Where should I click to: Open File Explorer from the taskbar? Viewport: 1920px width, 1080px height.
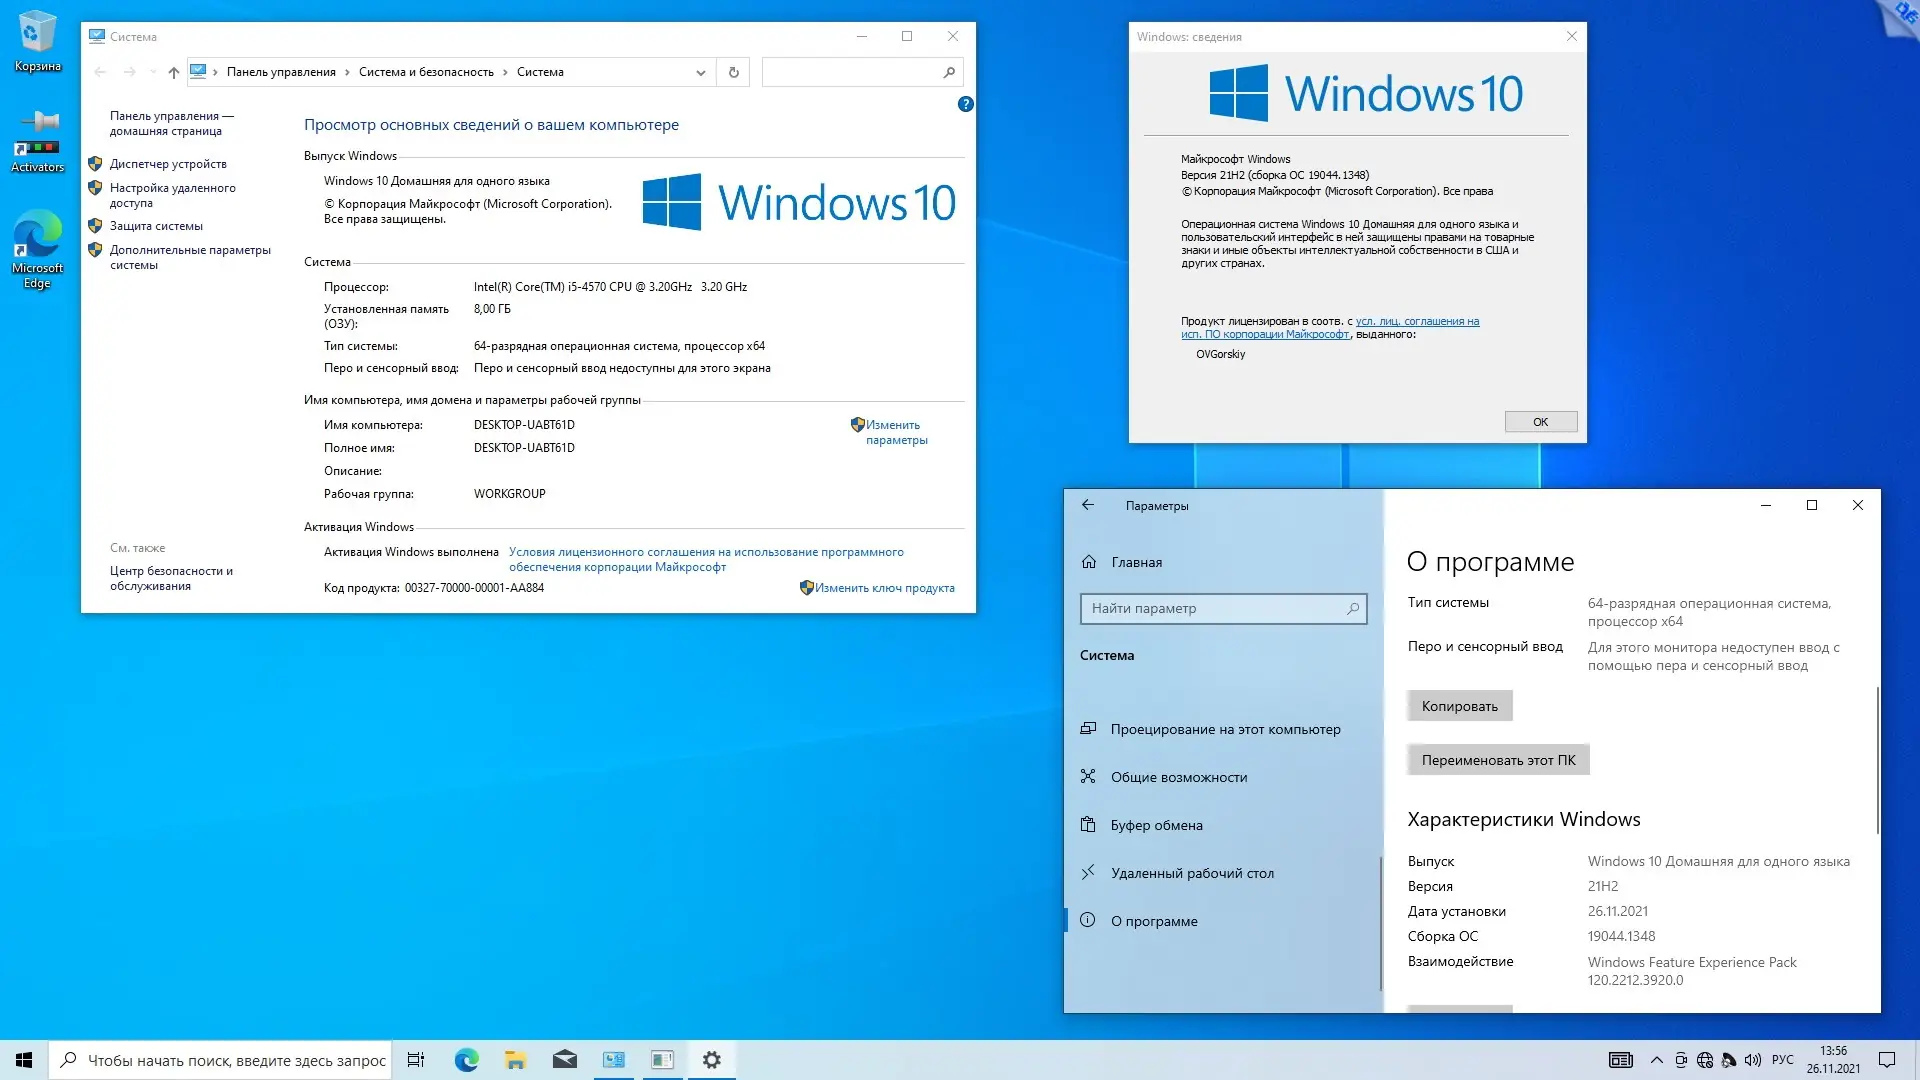pyautogui.click(x=515, y=1060)
